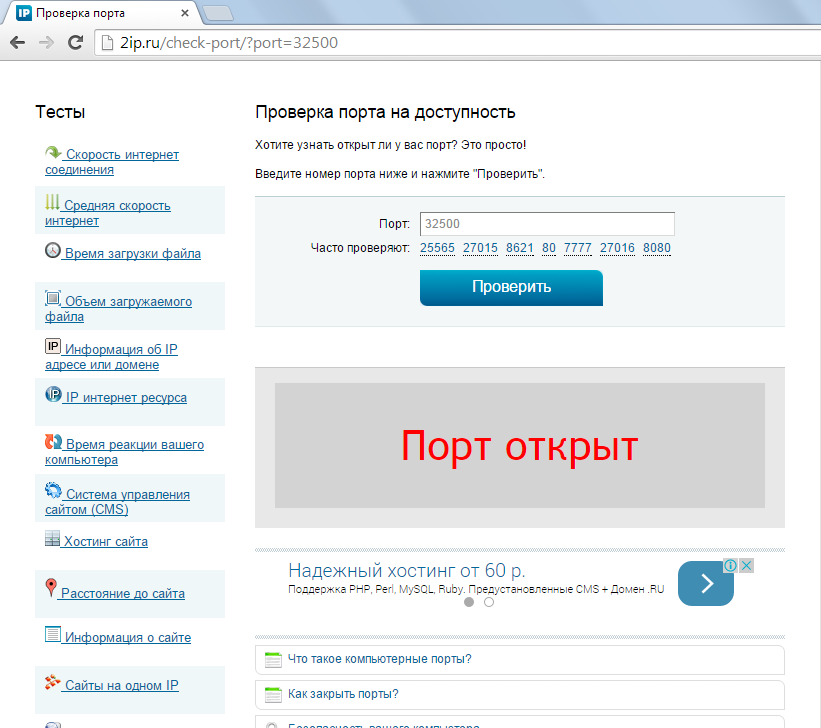Image resolution: width=821 pixels, height=728 pixels.
Task: Choose the frequently checked port 25565
Action: click(437, 248)
